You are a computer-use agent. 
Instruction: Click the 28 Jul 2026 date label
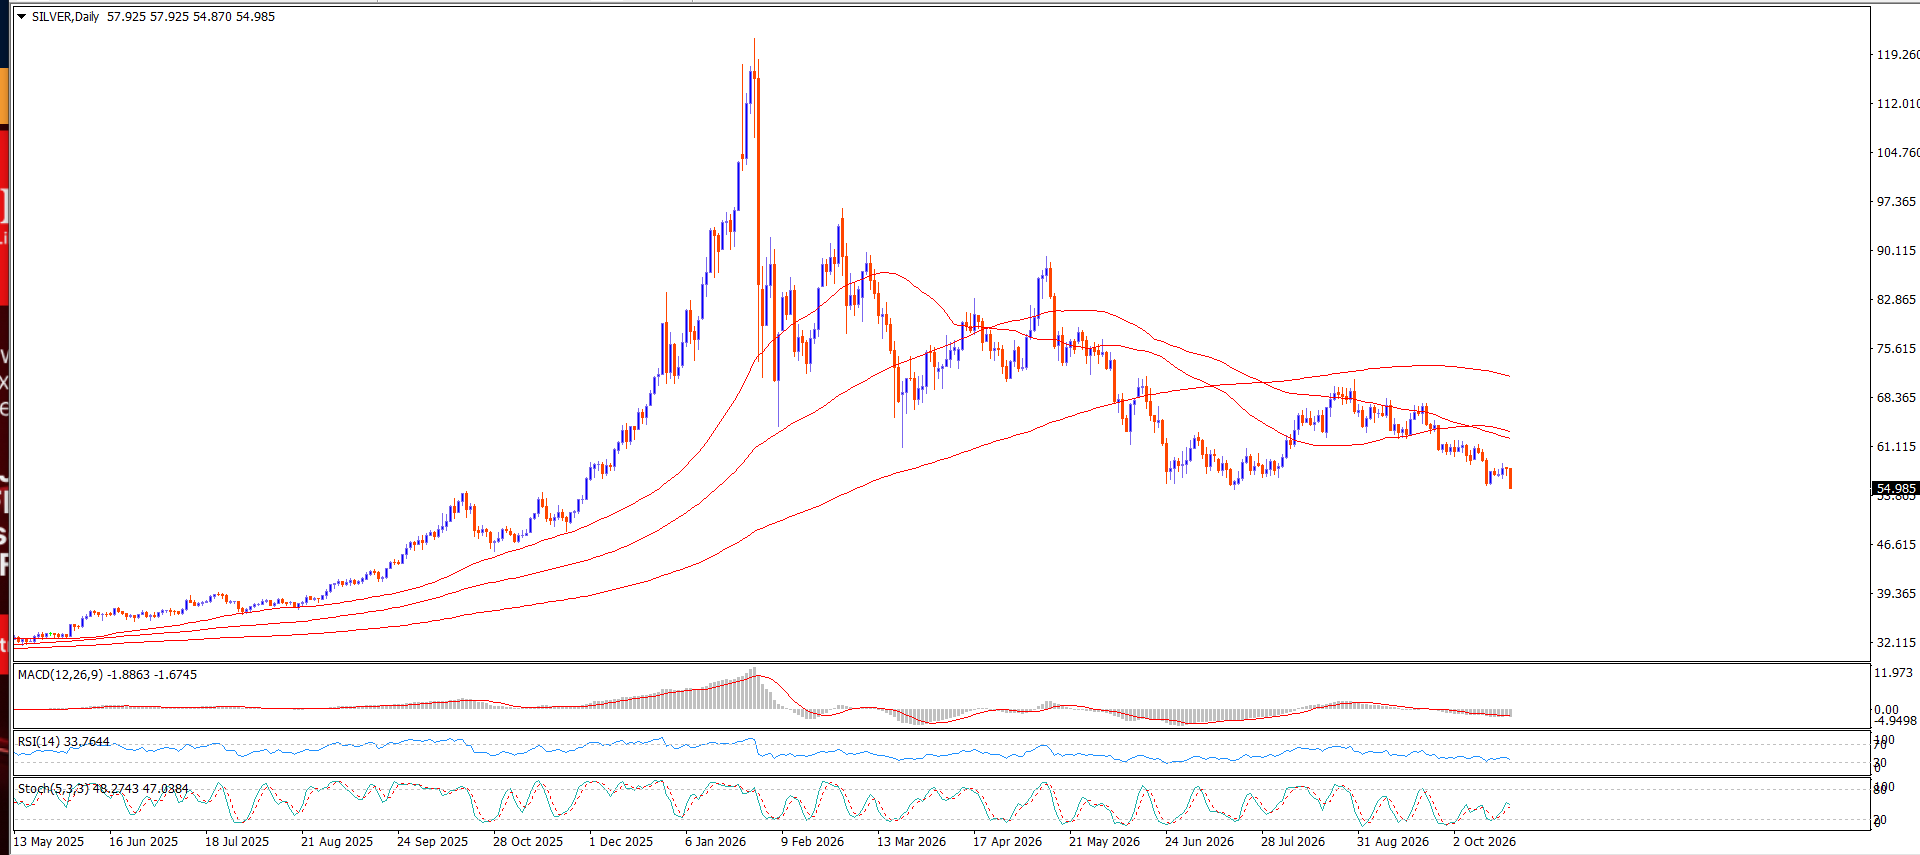click(1293, 842)
